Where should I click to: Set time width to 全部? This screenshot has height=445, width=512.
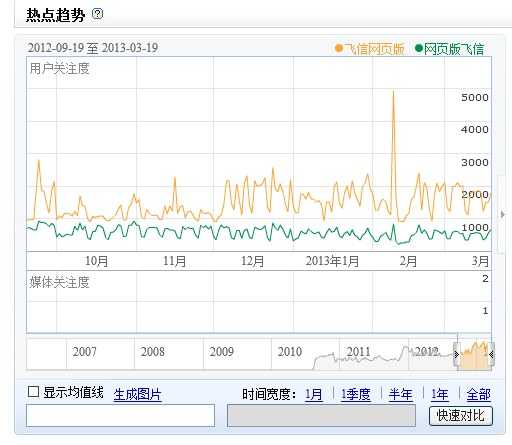point(478,394)
